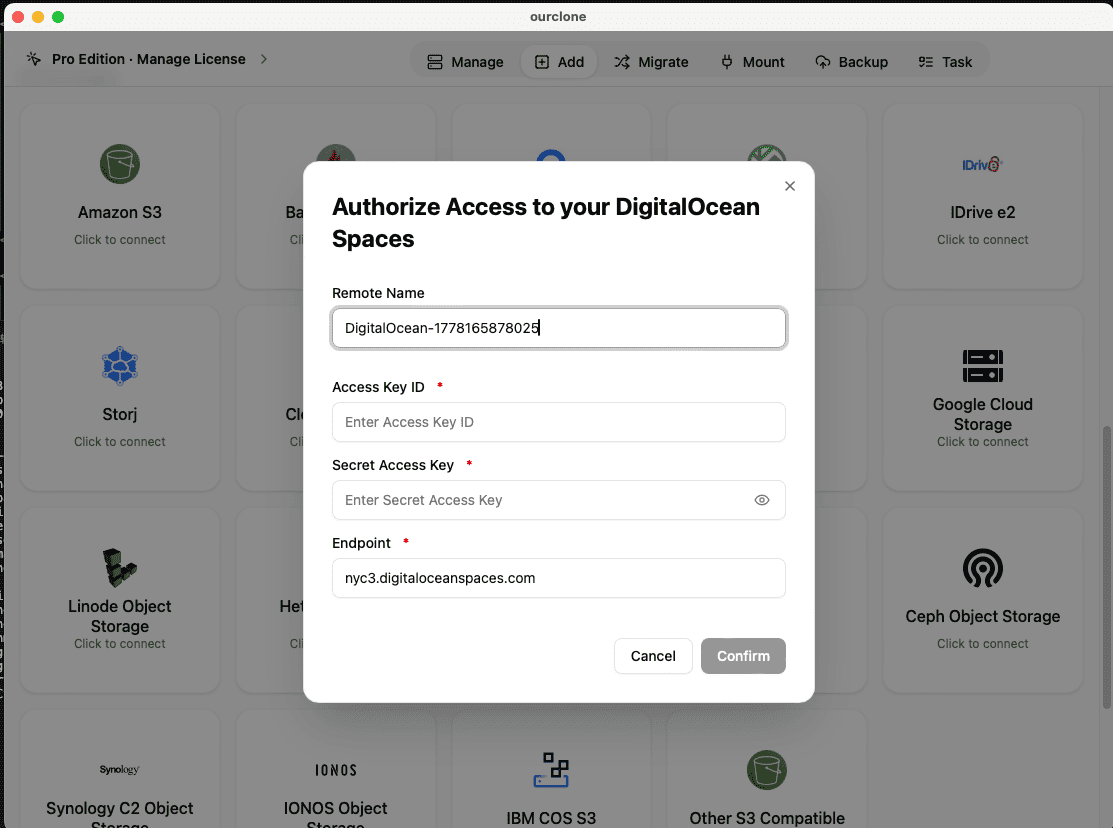
Task: Select the IBM COS S3 label
Action: (552, 818)
